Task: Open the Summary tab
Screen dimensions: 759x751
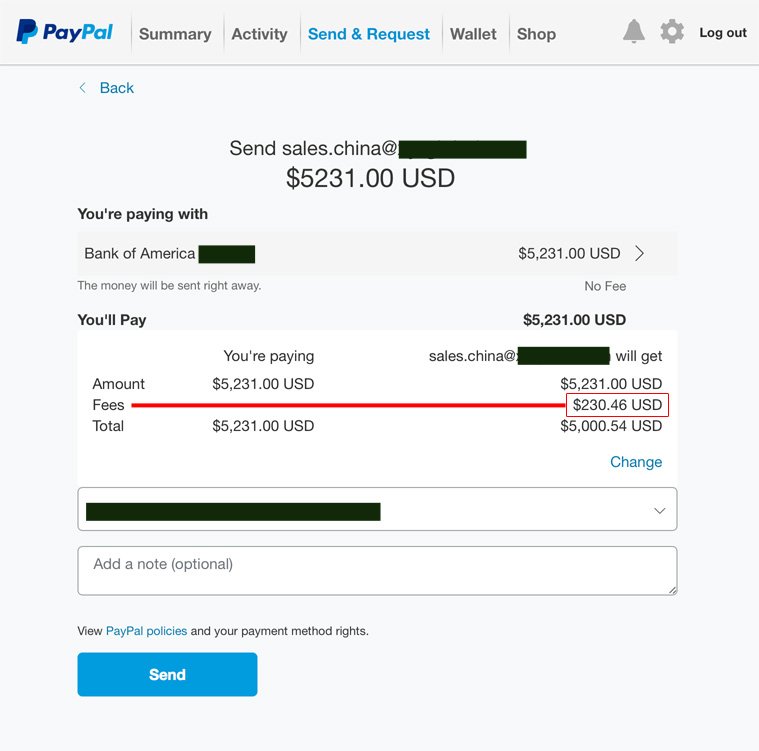Action: click(x=175, y=34)
